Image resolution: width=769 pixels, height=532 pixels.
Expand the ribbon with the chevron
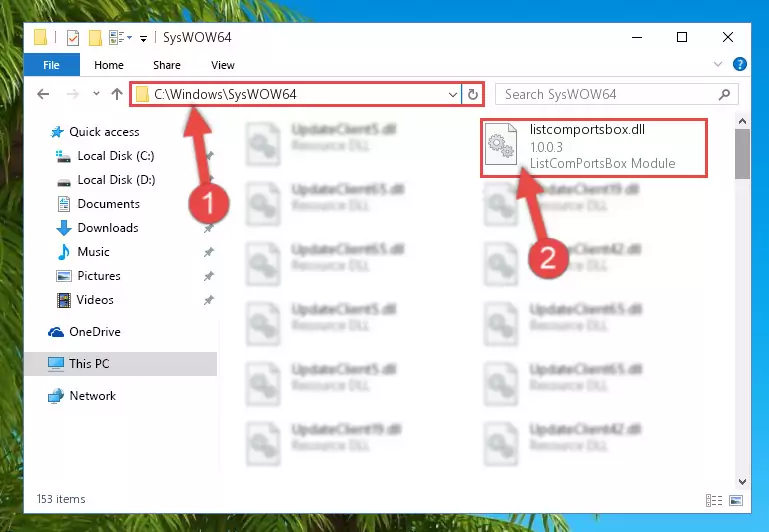(x=718, y=64)
